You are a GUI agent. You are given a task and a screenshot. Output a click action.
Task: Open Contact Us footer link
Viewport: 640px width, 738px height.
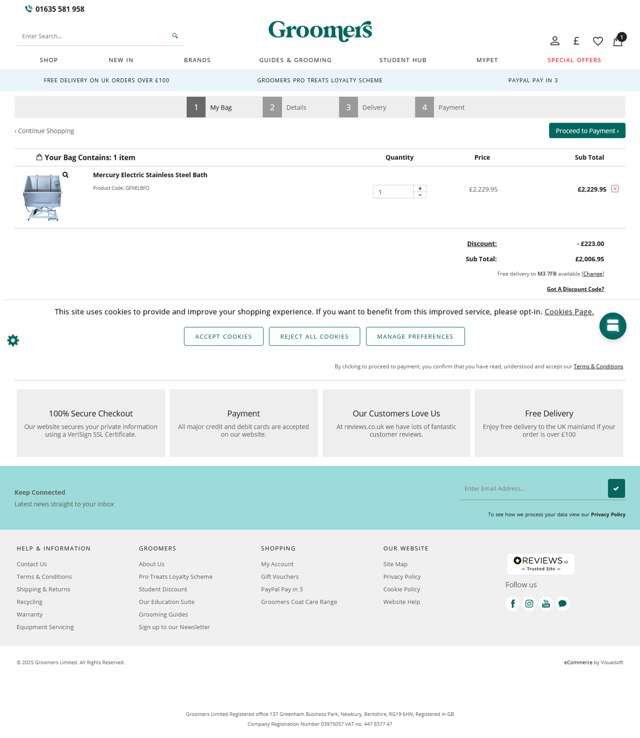point(32,564)
